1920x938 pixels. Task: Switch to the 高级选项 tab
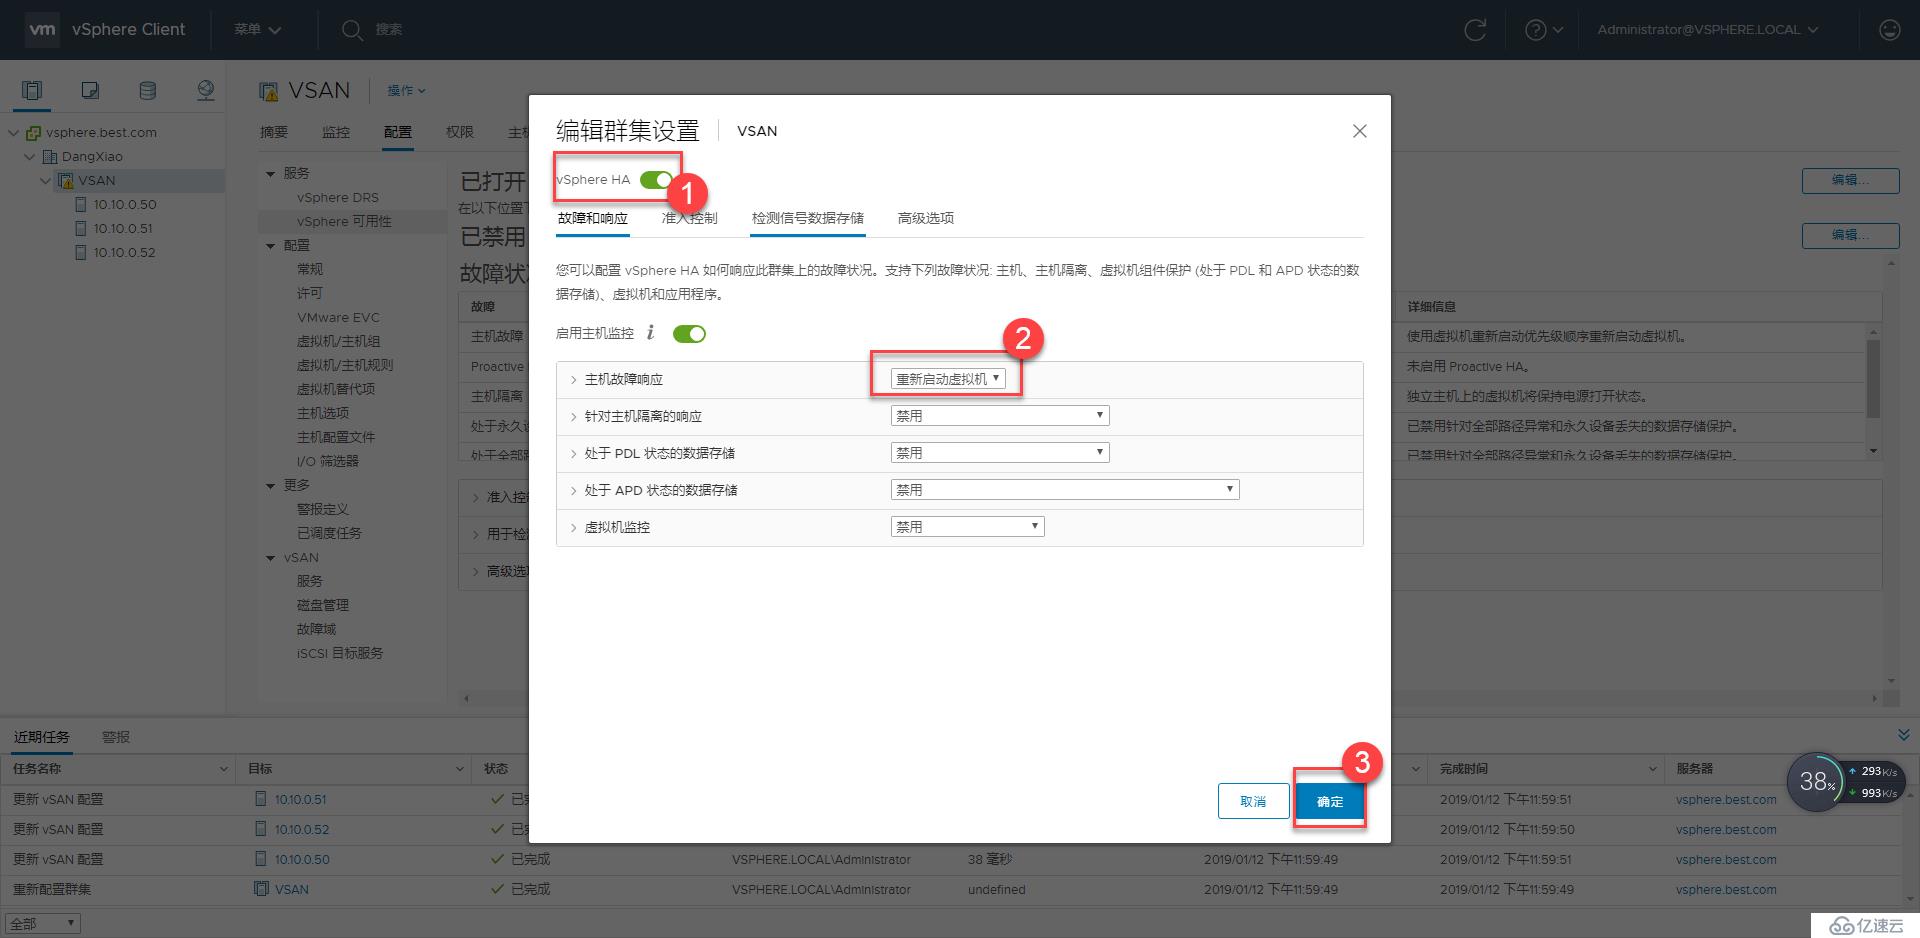tap(926, 218)
